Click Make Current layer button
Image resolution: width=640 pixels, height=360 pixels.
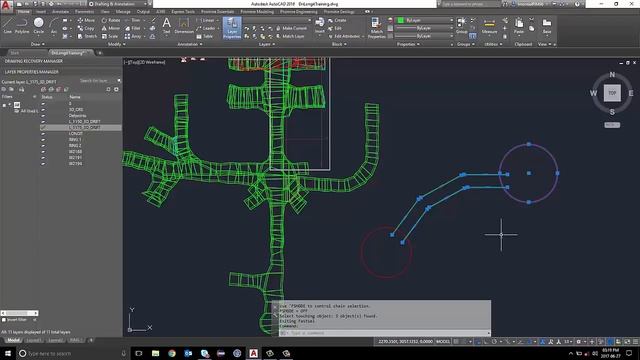[291, 28]
